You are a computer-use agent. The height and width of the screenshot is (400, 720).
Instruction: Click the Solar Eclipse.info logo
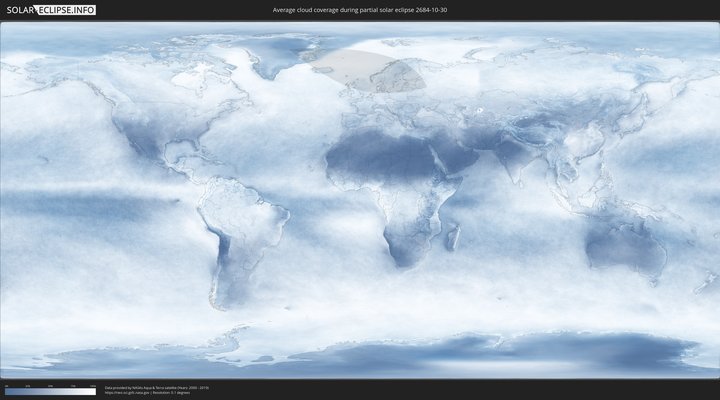[50, 9]
